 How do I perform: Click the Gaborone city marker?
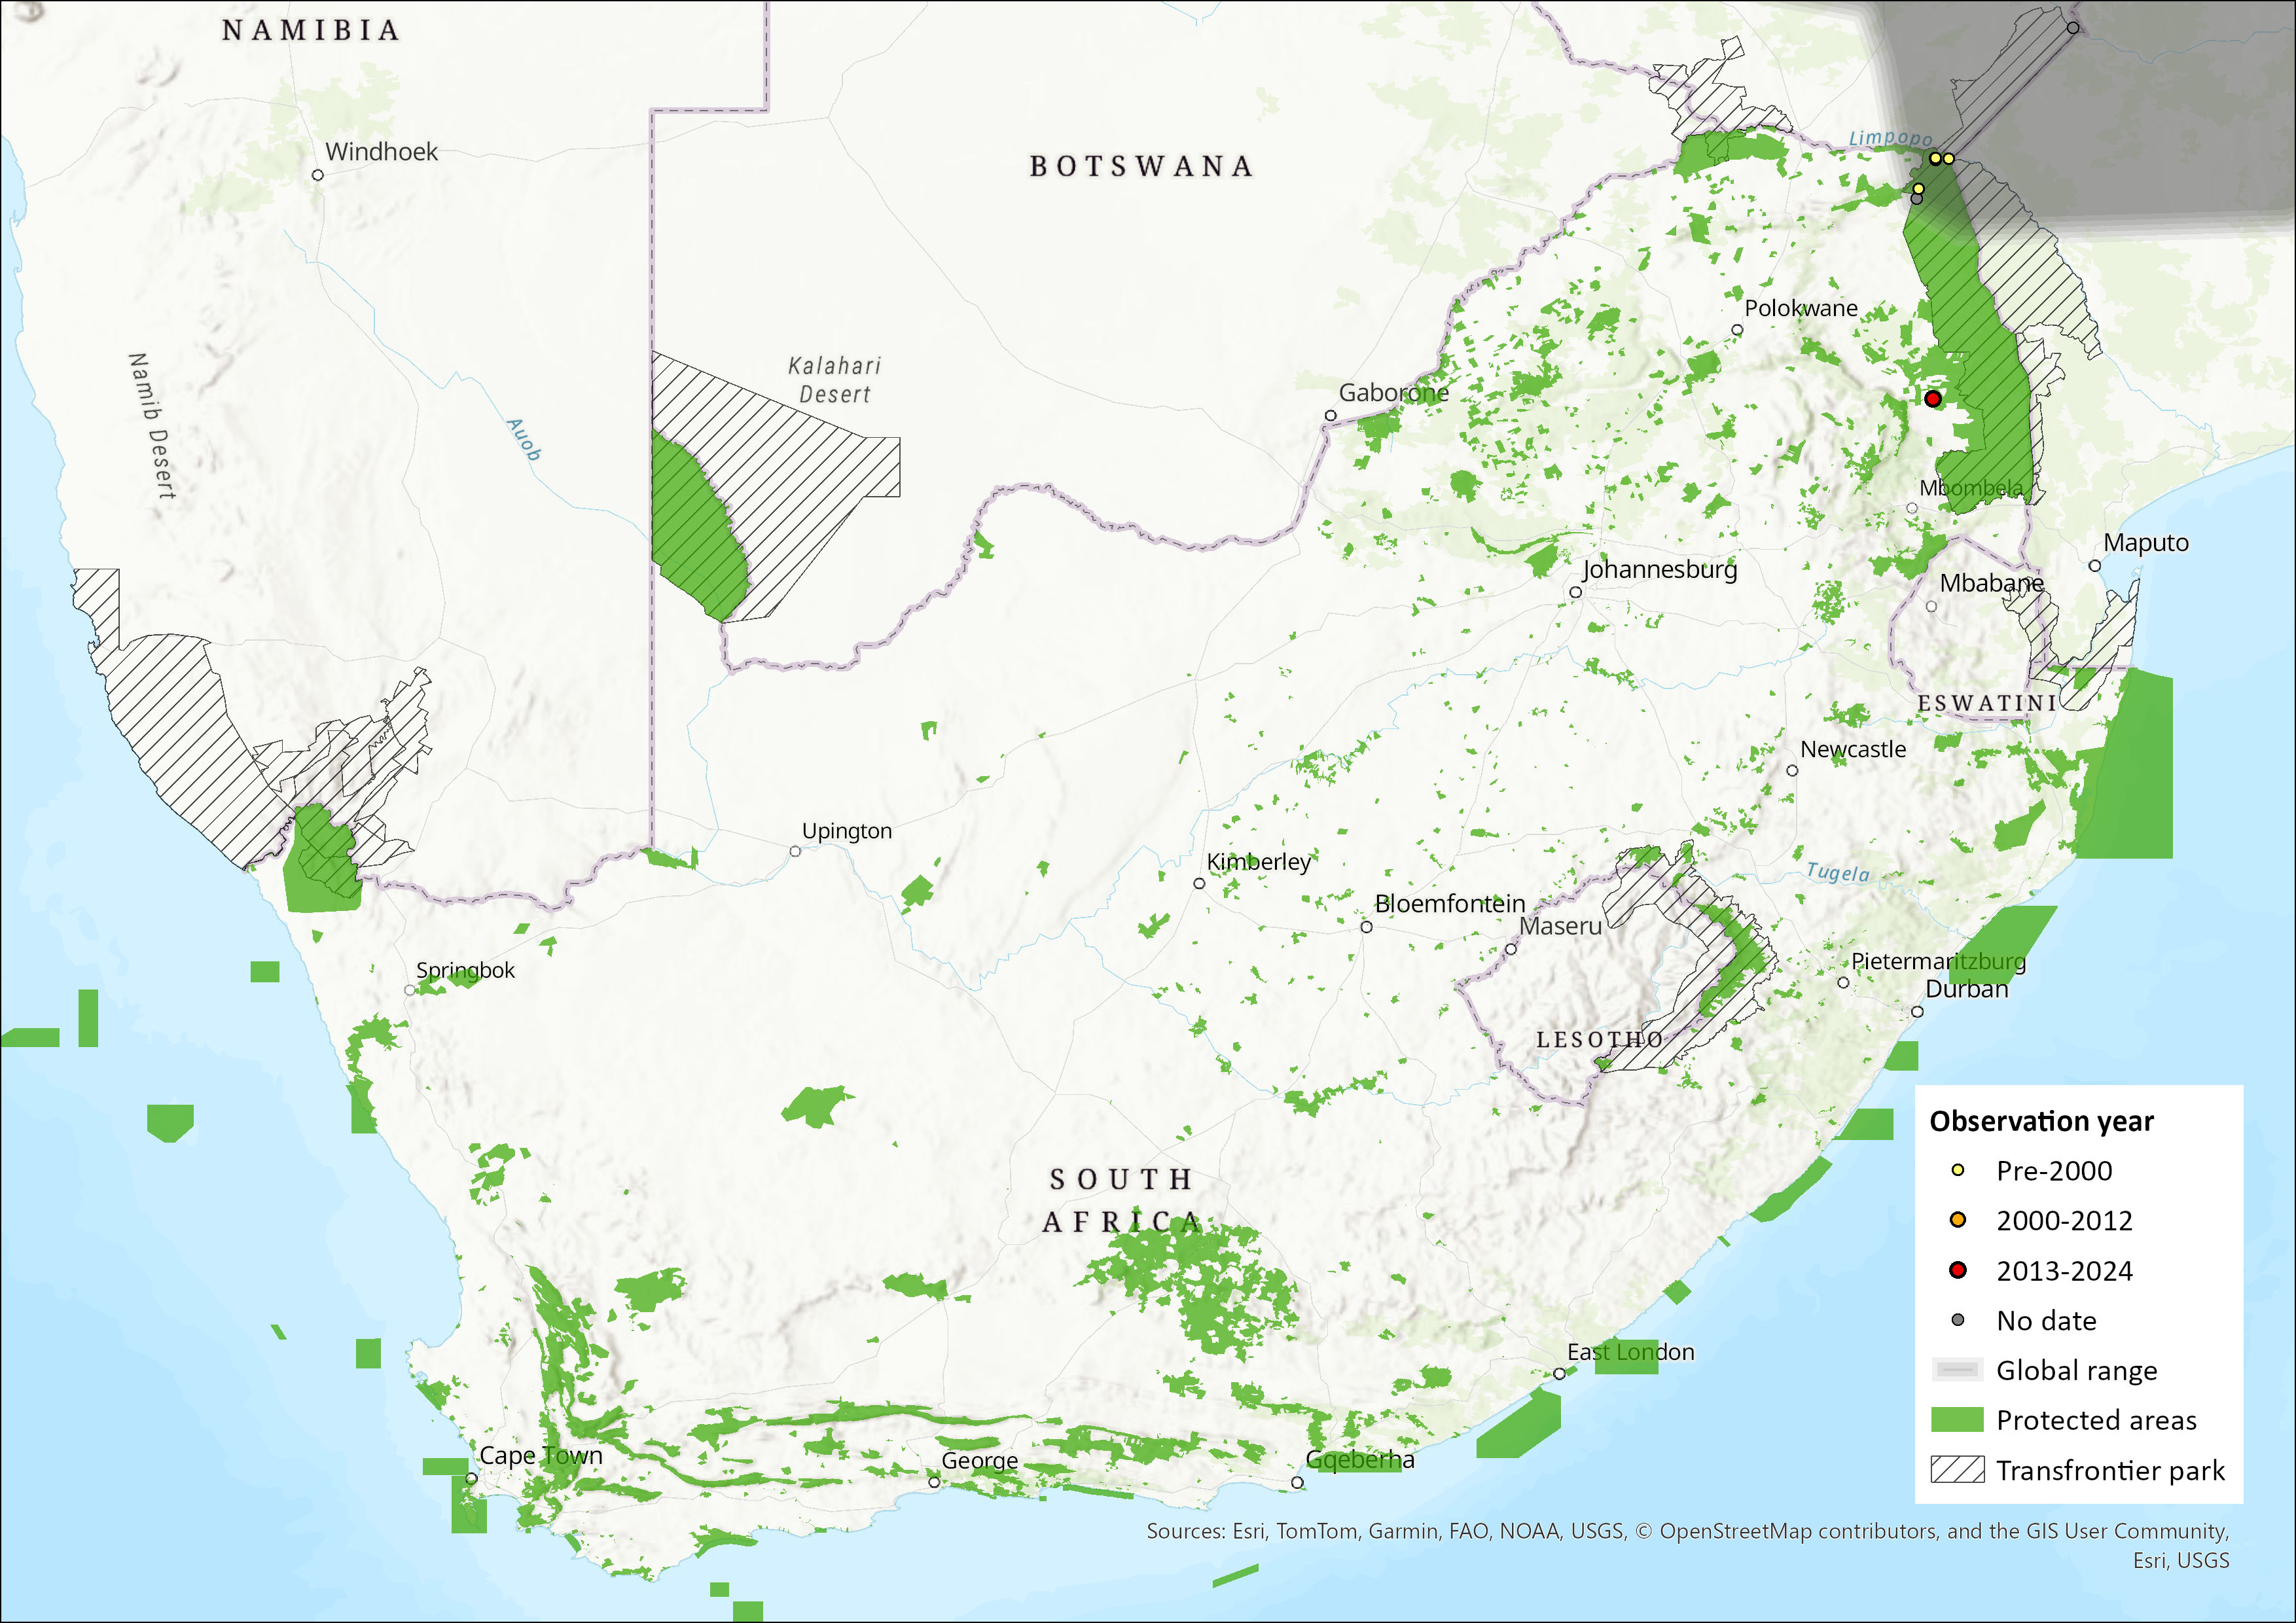point(1330,416)
